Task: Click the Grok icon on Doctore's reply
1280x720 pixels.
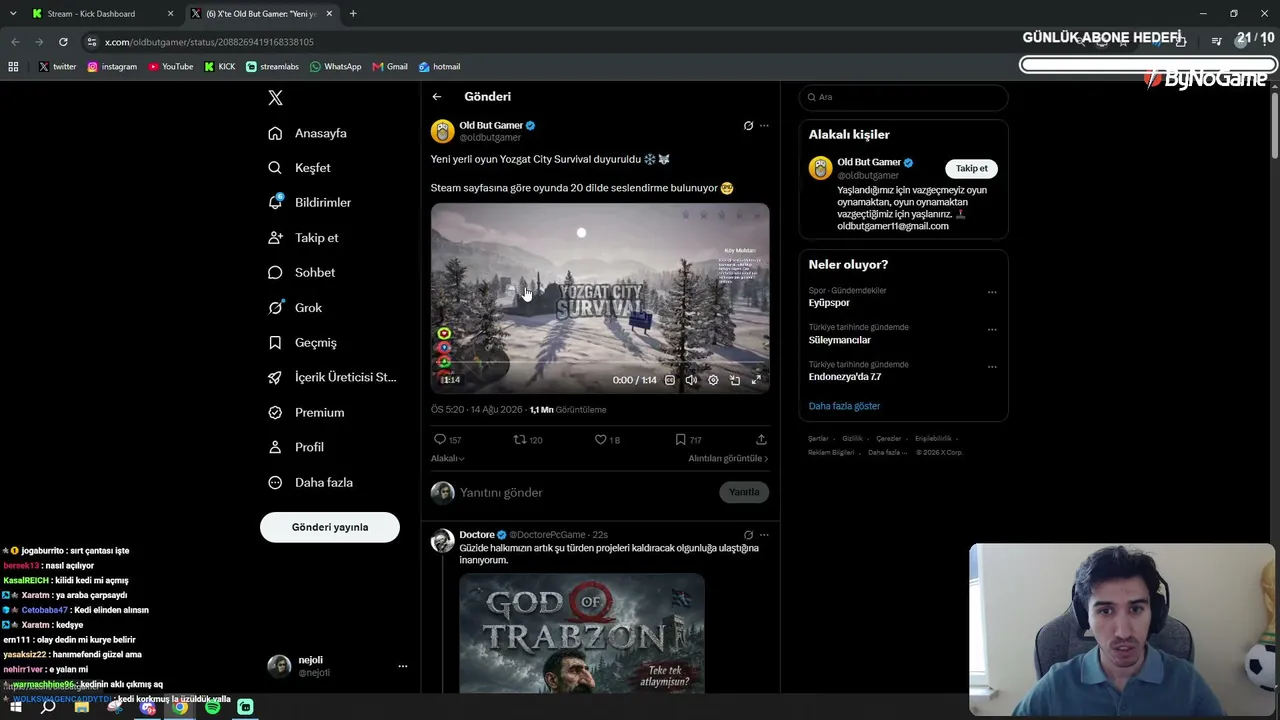Action: (x=748, y=535)
